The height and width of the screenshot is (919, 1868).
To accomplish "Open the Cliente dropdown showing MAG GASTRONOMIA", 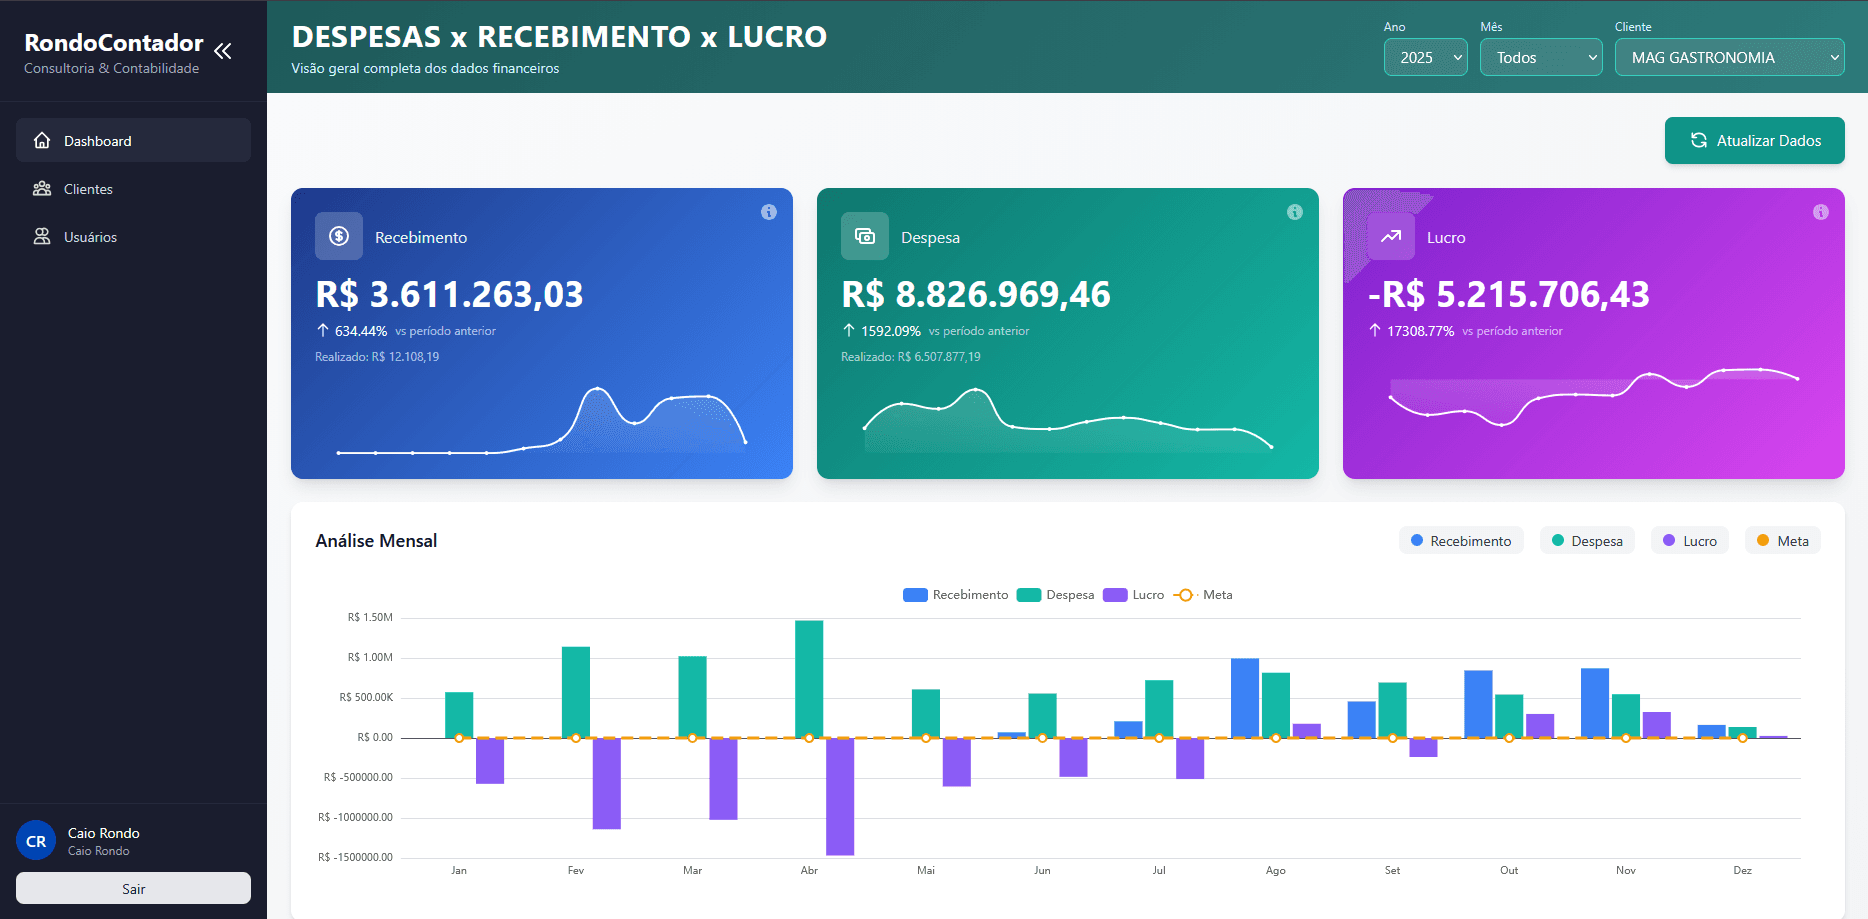I will click(1729, 57).
